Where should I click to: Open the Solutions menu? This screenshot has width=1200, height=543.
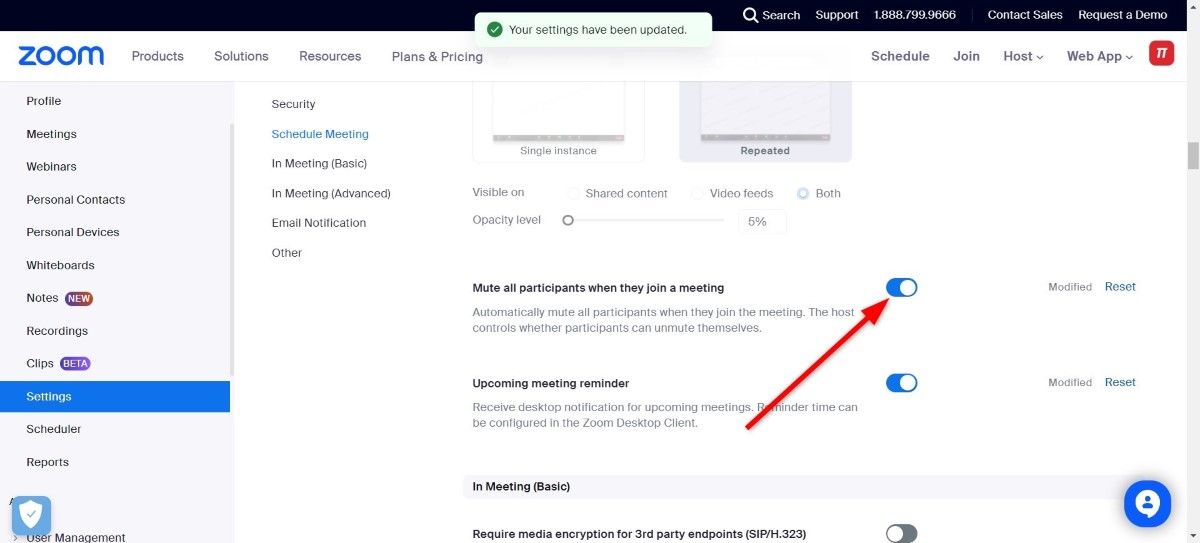click(x=241, y=56)
